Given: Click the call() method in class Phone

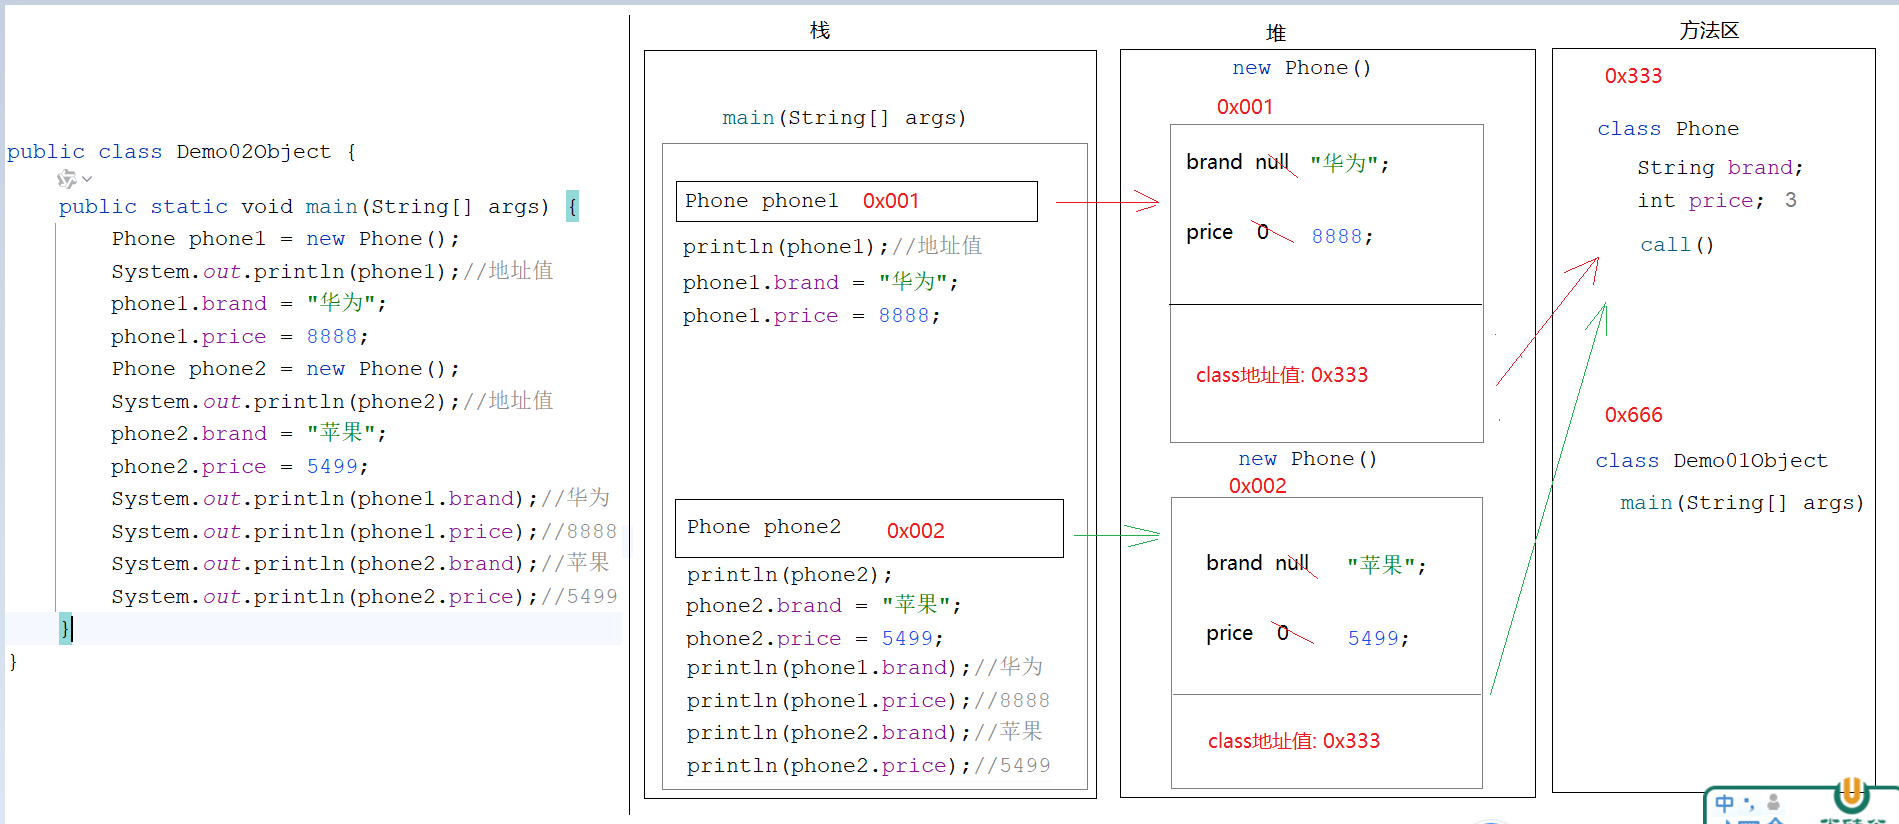Looking at the screenshot, I should coord(1677,245).
